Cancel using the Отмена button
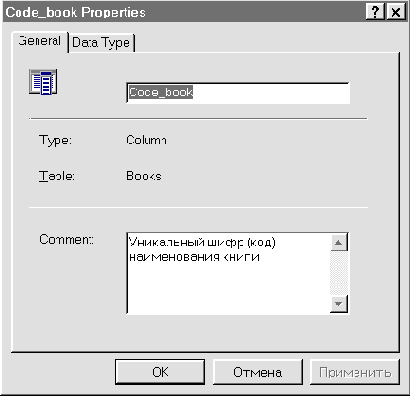Image resolution: width=410 pixels, height=396 pixels. coord(257,372)
